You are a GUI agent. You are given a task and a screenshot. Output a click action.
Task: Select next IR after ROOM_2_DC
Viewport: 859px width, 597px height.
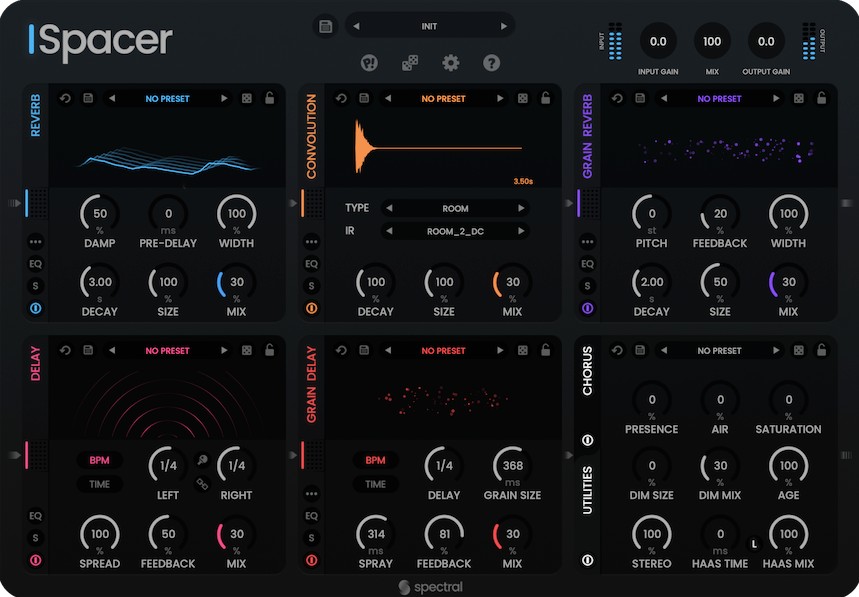pos(521,231)
